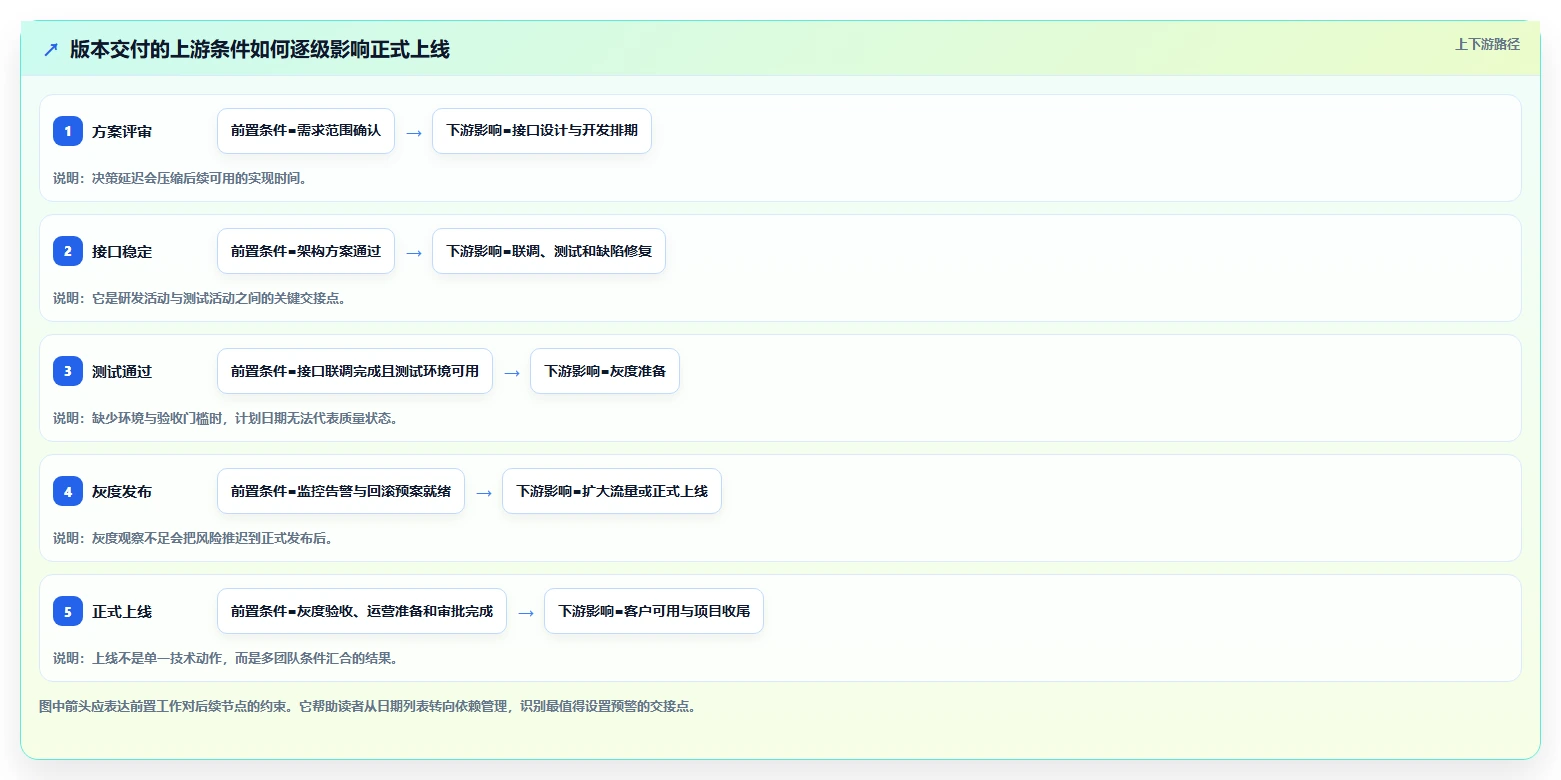Click the 上下游路径 label

pos(1487,44)
